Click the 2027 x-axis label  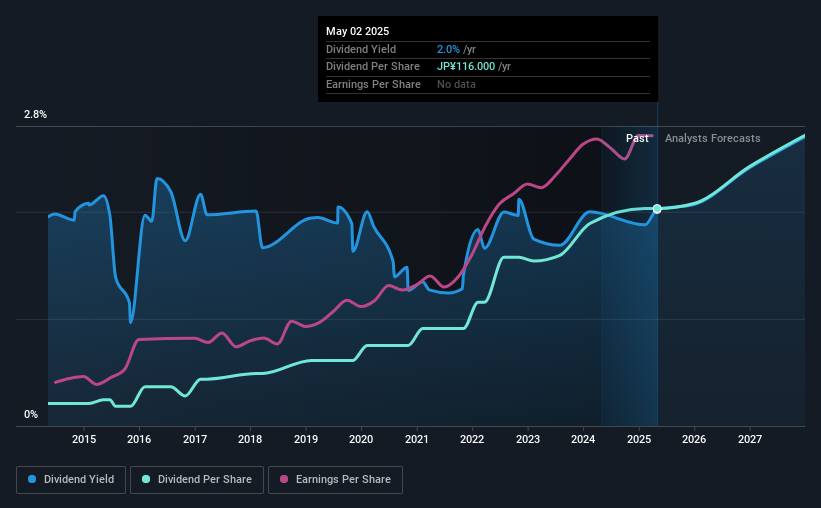click(x=750, y=439)
